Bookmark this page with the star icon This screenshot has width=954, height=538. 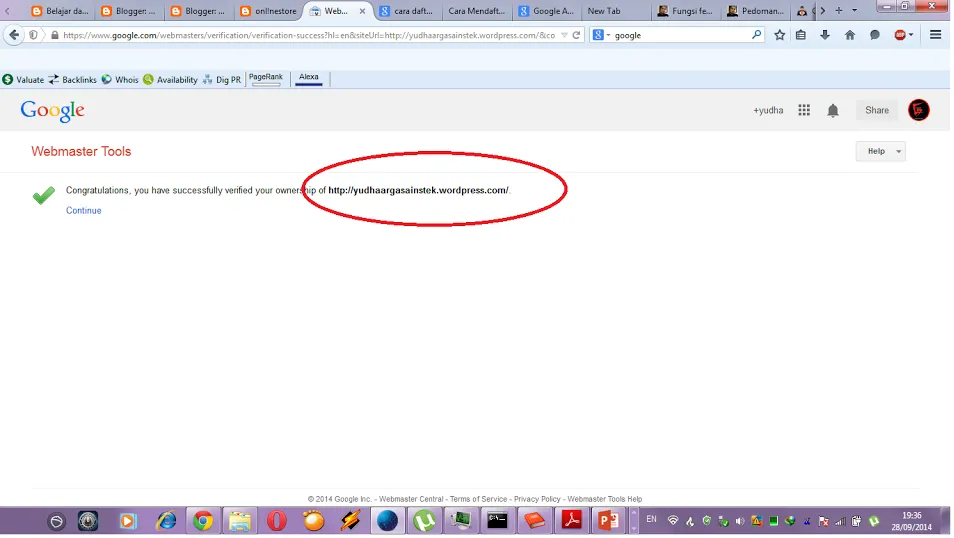tap(779, 35)
